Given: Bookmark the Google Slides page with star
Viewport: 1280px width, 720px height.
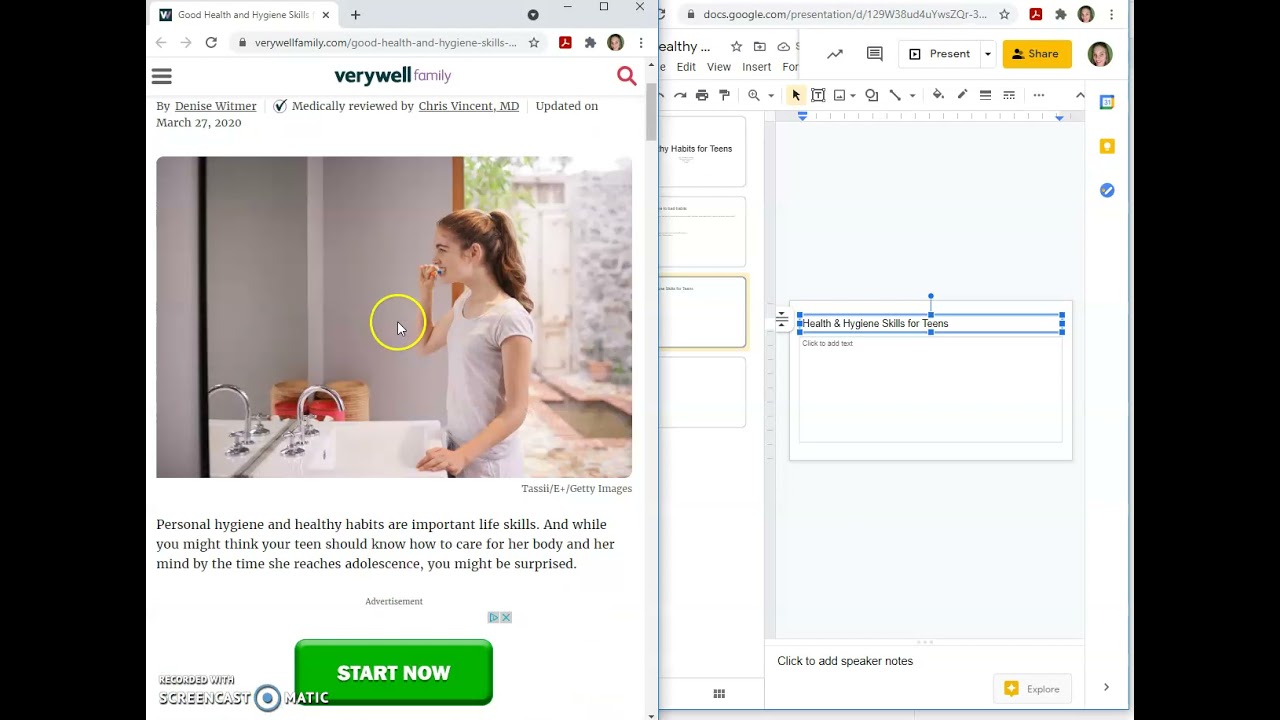Looking at the screenshot, I should pyautogui.click(x=1004, y=15).
